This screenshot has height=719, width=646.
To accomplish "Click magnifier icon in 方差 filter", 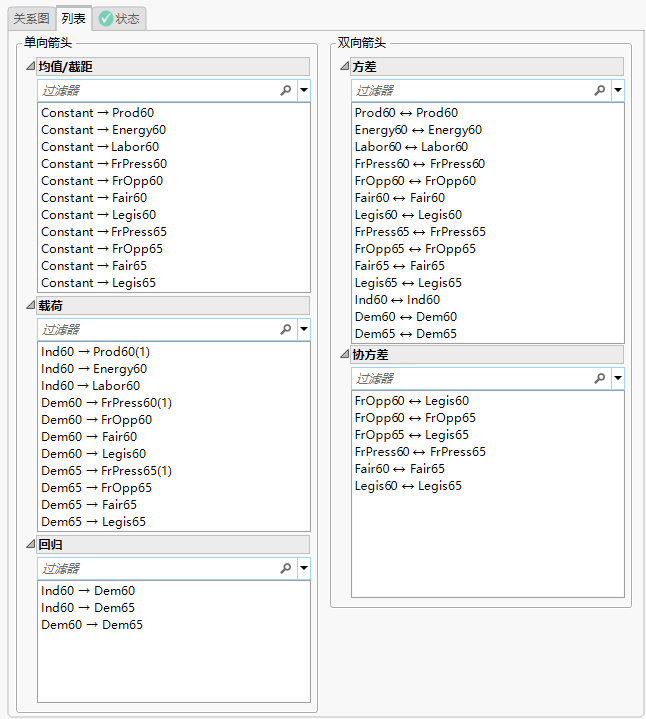I will (600, 90).
